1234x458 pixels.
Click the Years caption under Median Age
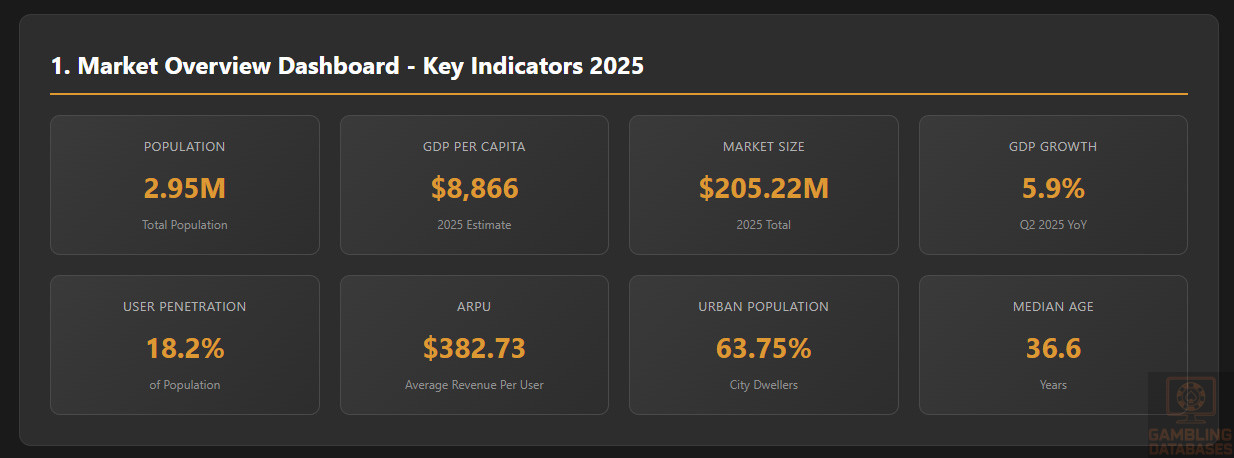tap(1053, 385)
